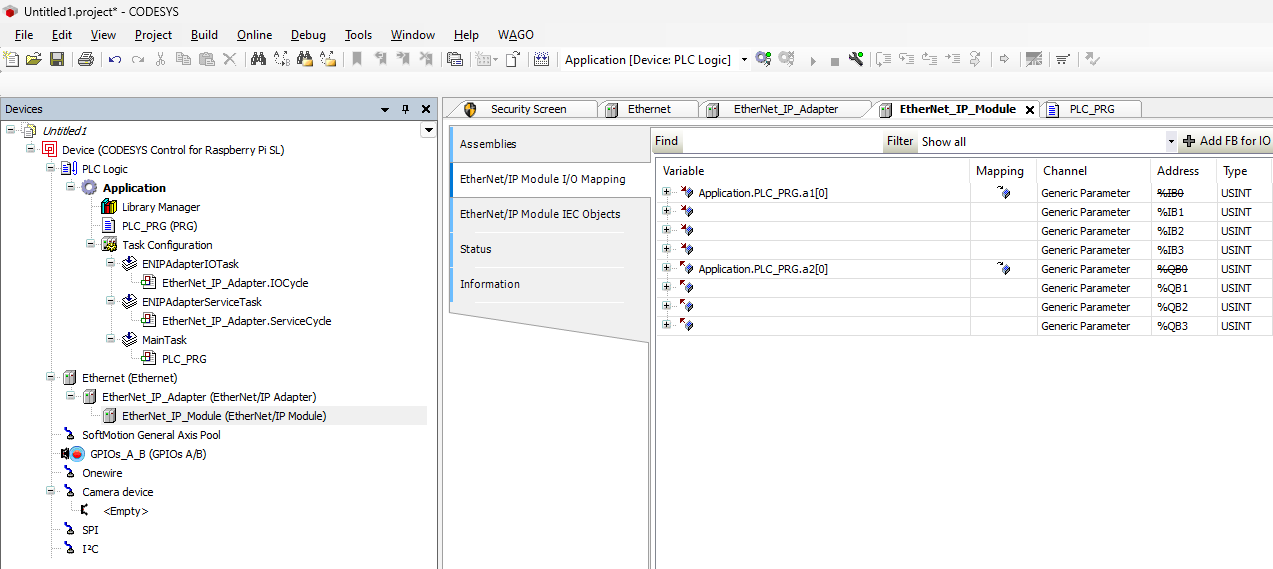This screenshot has width=1273, height=569.
Task: Click the Find input field
Action: (x=782, y=141)
